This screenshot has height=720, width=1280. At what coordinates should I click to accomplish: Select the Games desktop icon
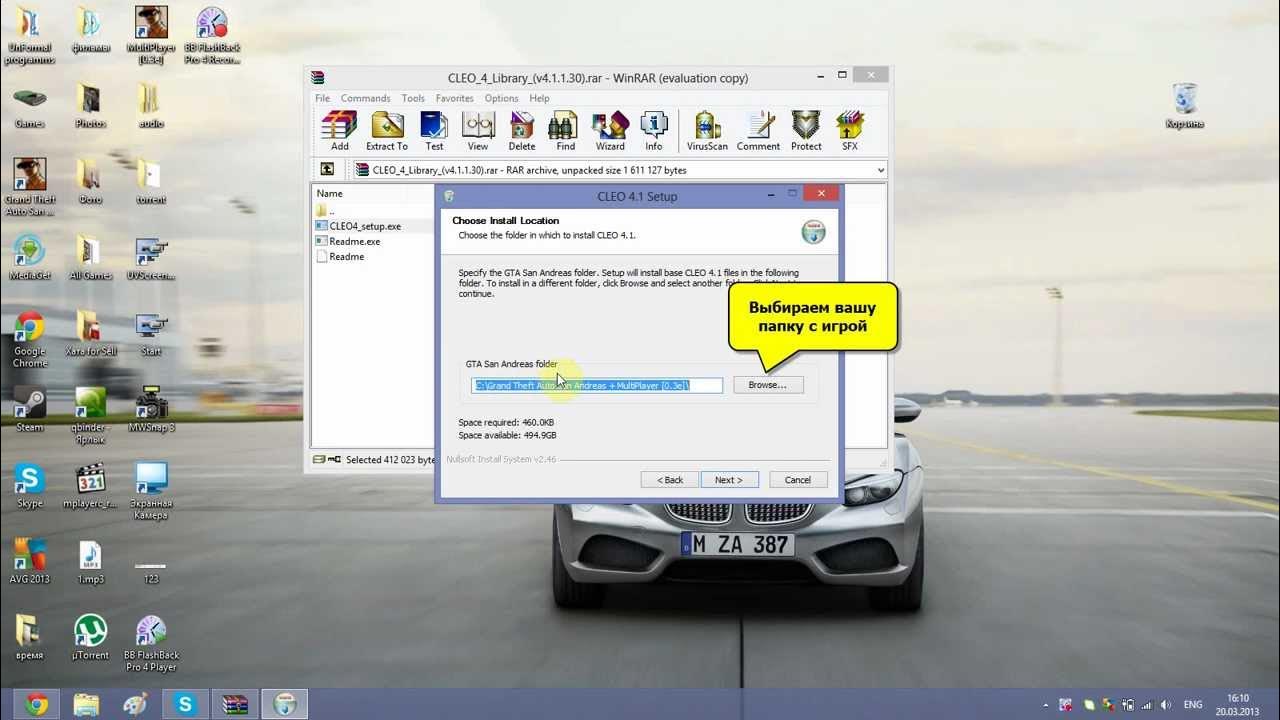(30, 105)
